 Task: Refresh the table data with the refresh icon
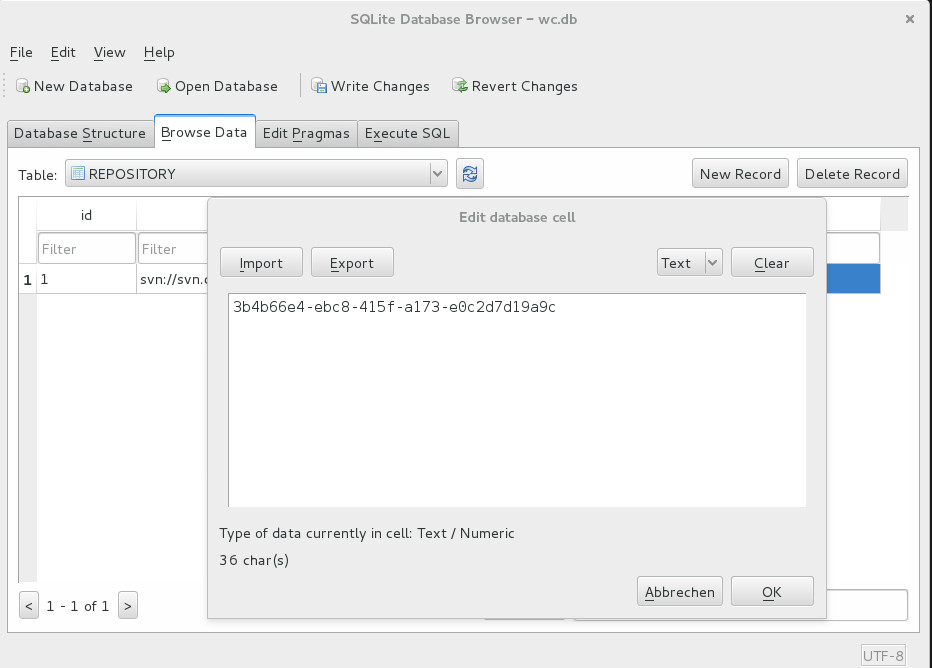(x=470, y=174)
